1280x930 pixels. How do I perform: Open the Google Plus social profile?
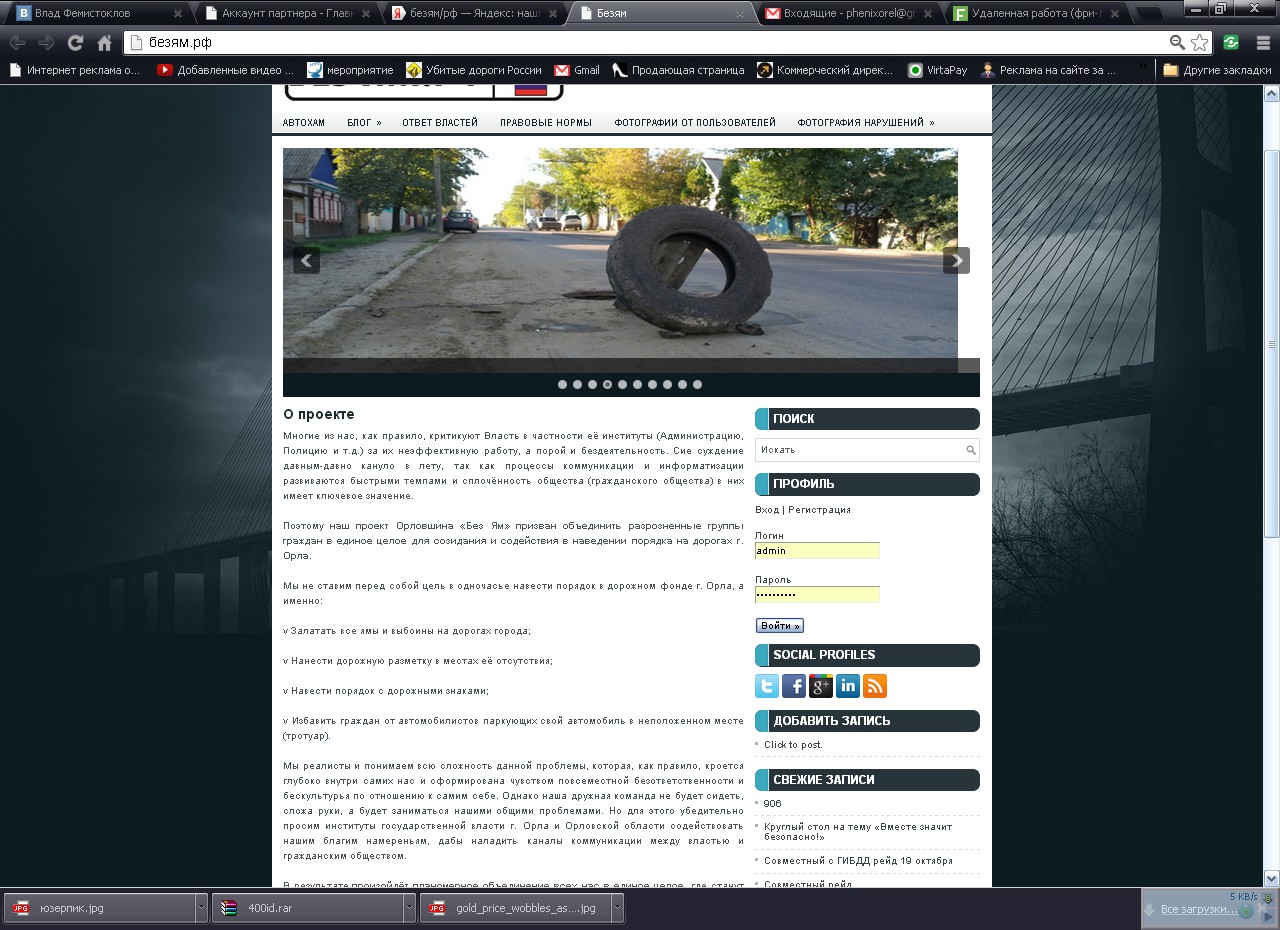pos(821,686)
